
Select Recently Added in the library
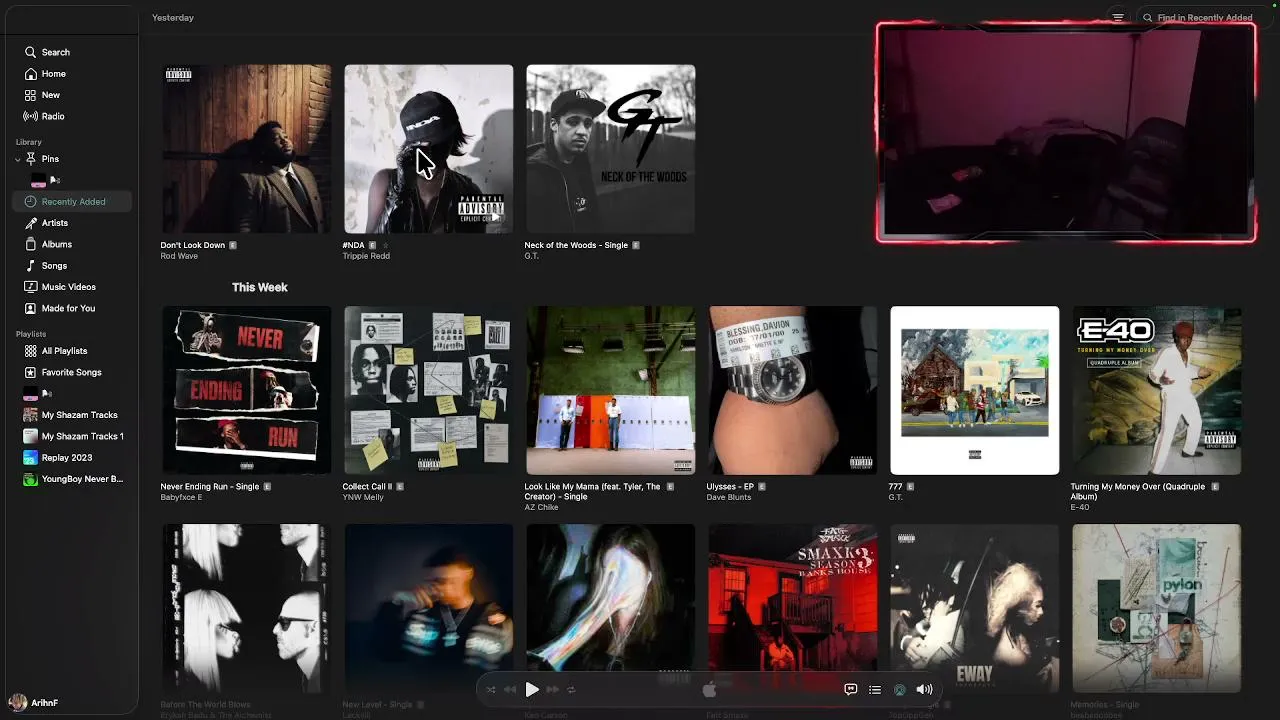pyautogui.click(x=72, y=202)
